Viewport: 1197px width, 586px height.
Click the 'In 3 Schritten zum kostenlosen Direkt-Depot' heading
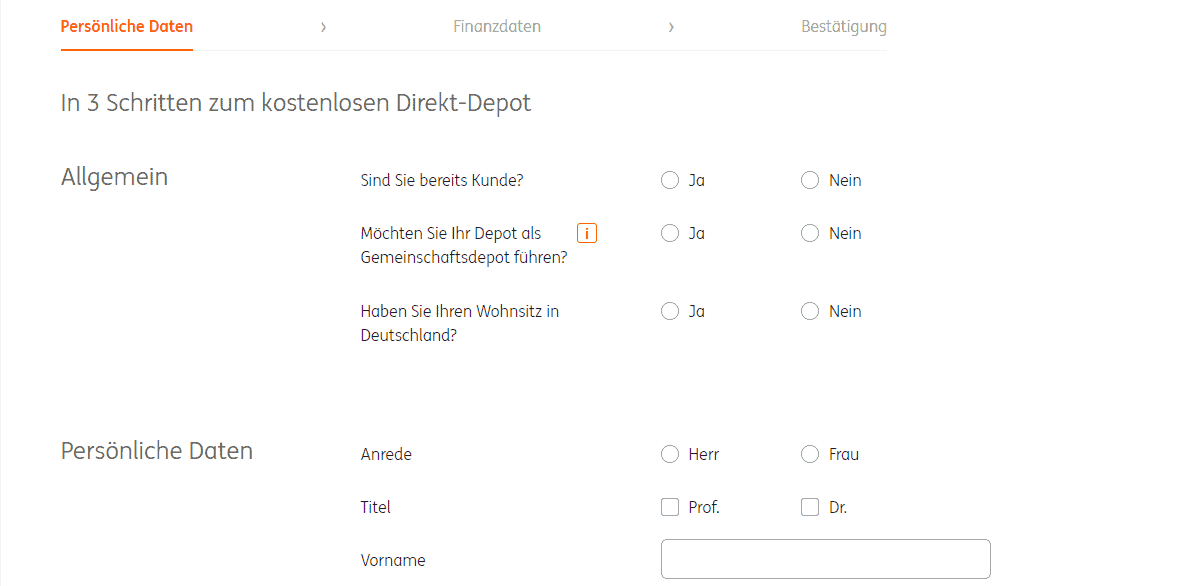(x=296, y=103)
